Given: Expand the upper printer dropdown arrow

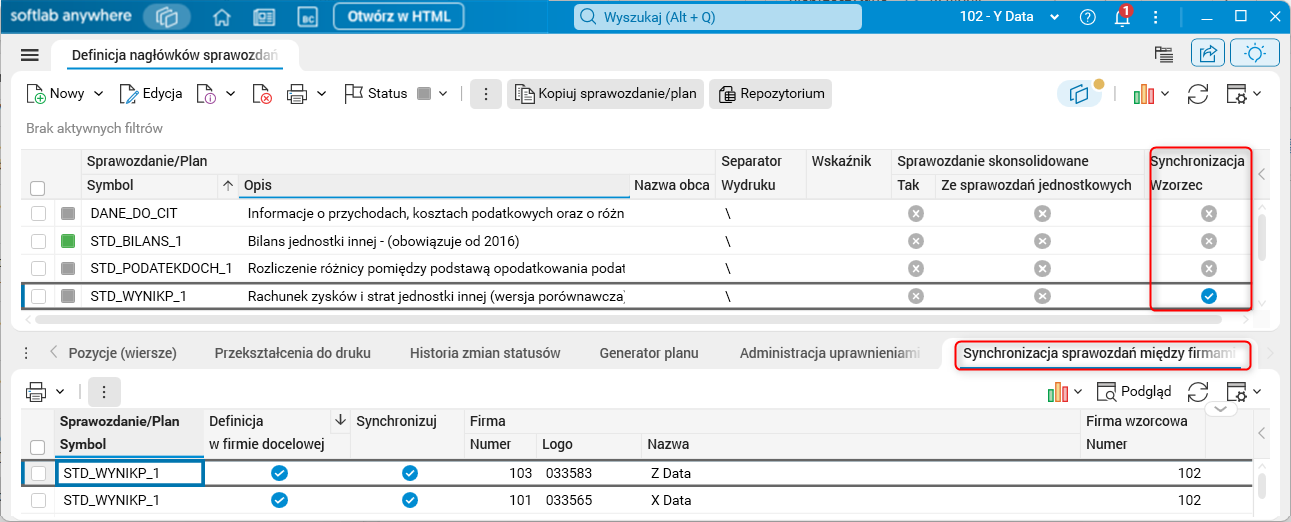Looking at the screenshot, I should [322, 94].
